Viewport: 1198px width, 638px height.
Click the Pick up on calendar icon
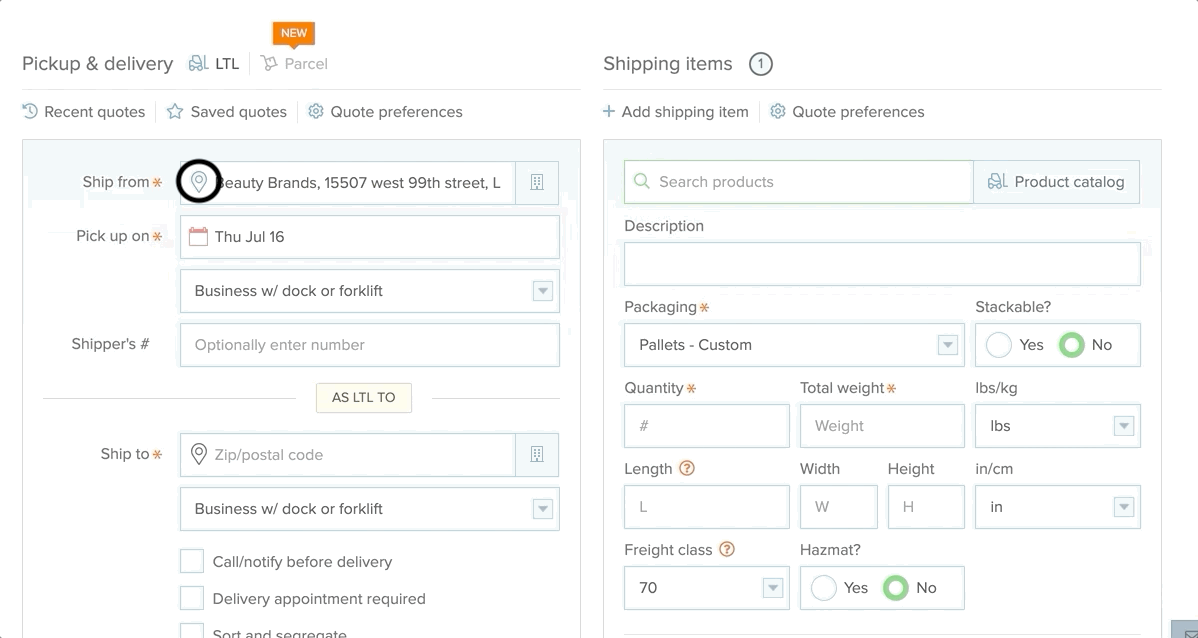point(198,237)
